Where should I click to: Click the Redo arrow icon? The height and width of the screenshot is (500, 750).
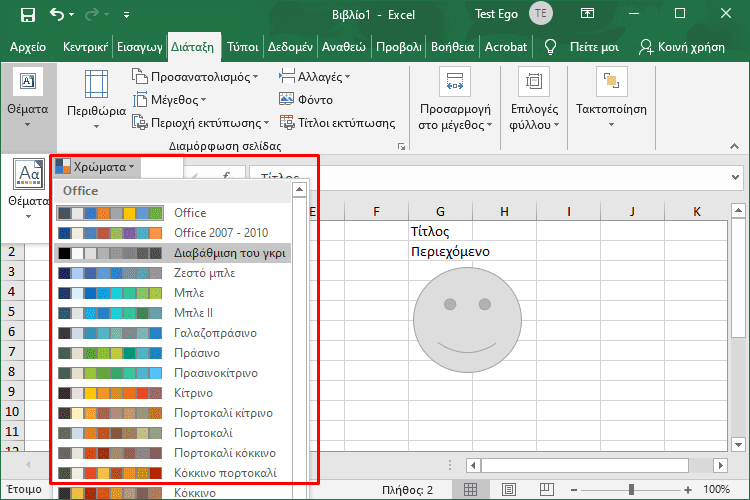[91, 14]
